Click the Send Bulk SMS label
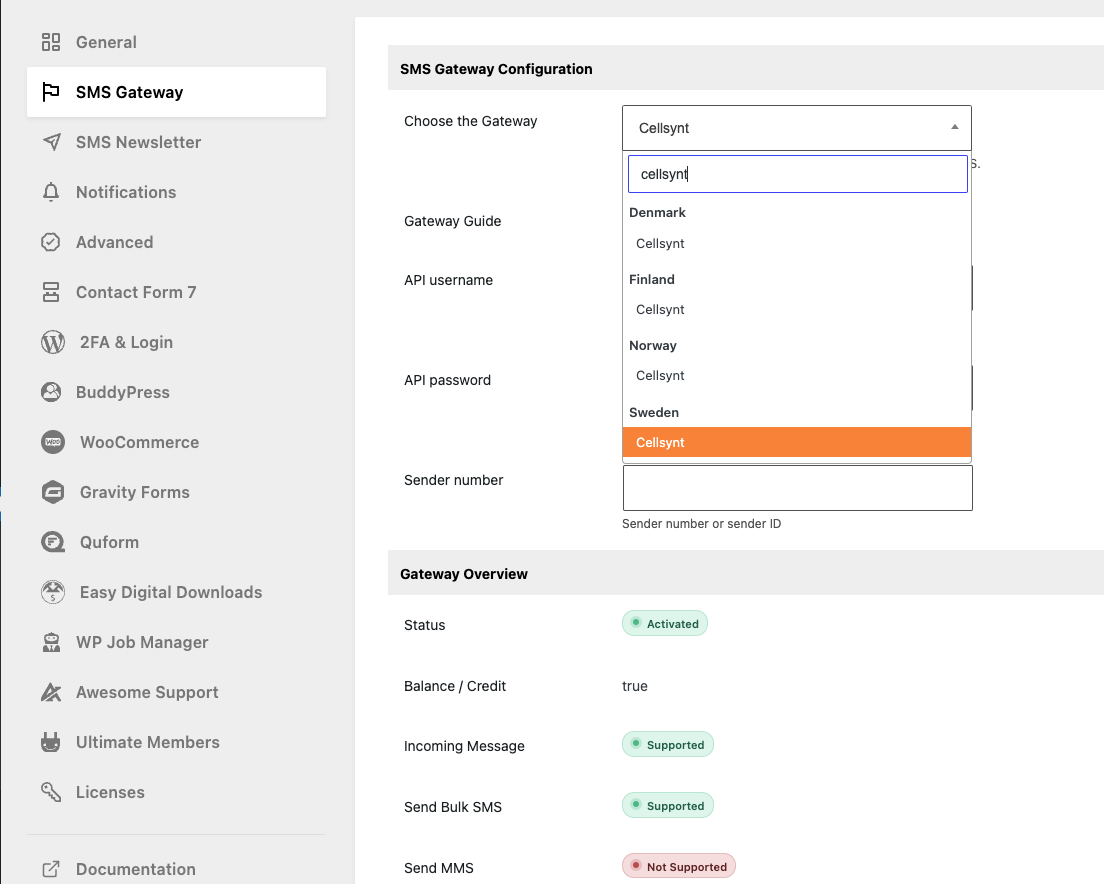 pyautogui.click(x=453, y=807)
